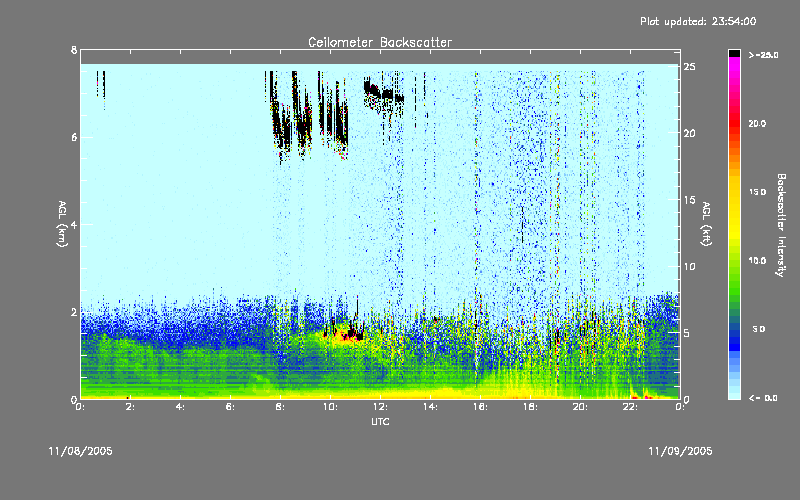Click the "6:" UTC hour tick

point(230,407)
